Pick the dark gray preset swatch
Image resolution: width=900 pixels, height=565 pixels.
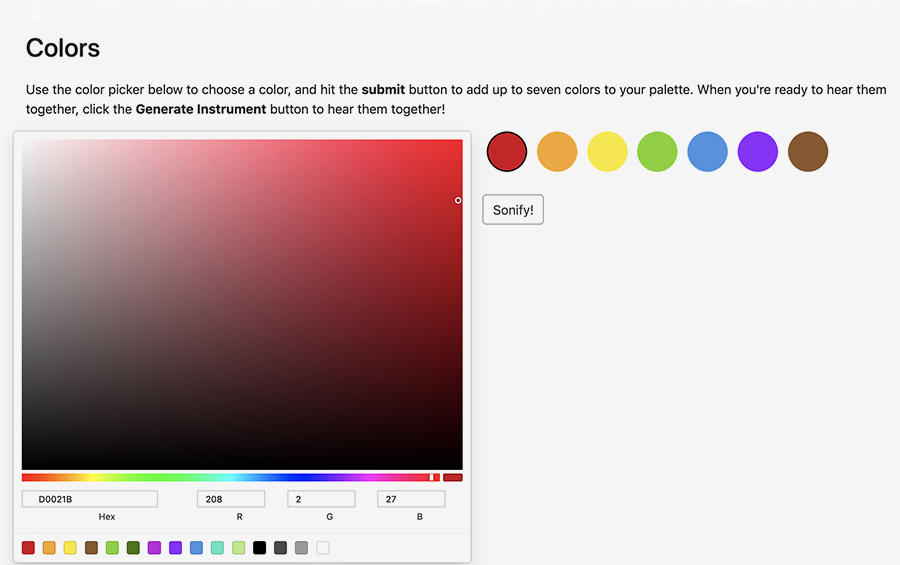coord(281,548)
